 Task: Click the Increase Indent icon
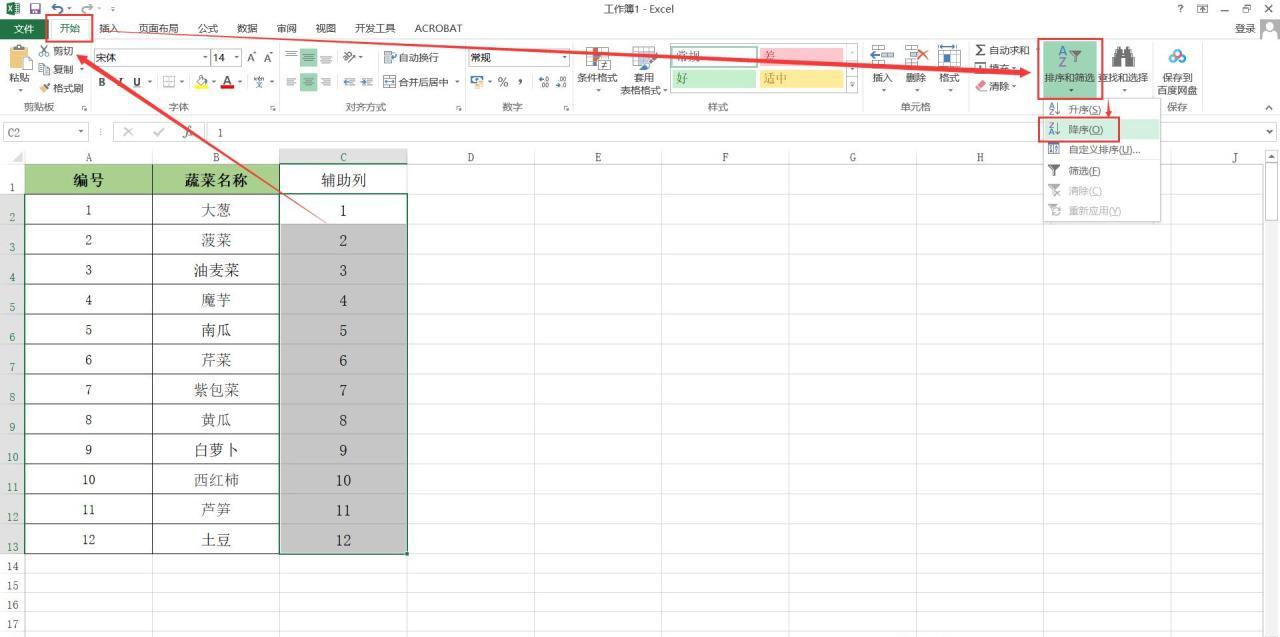pos(367,82)
